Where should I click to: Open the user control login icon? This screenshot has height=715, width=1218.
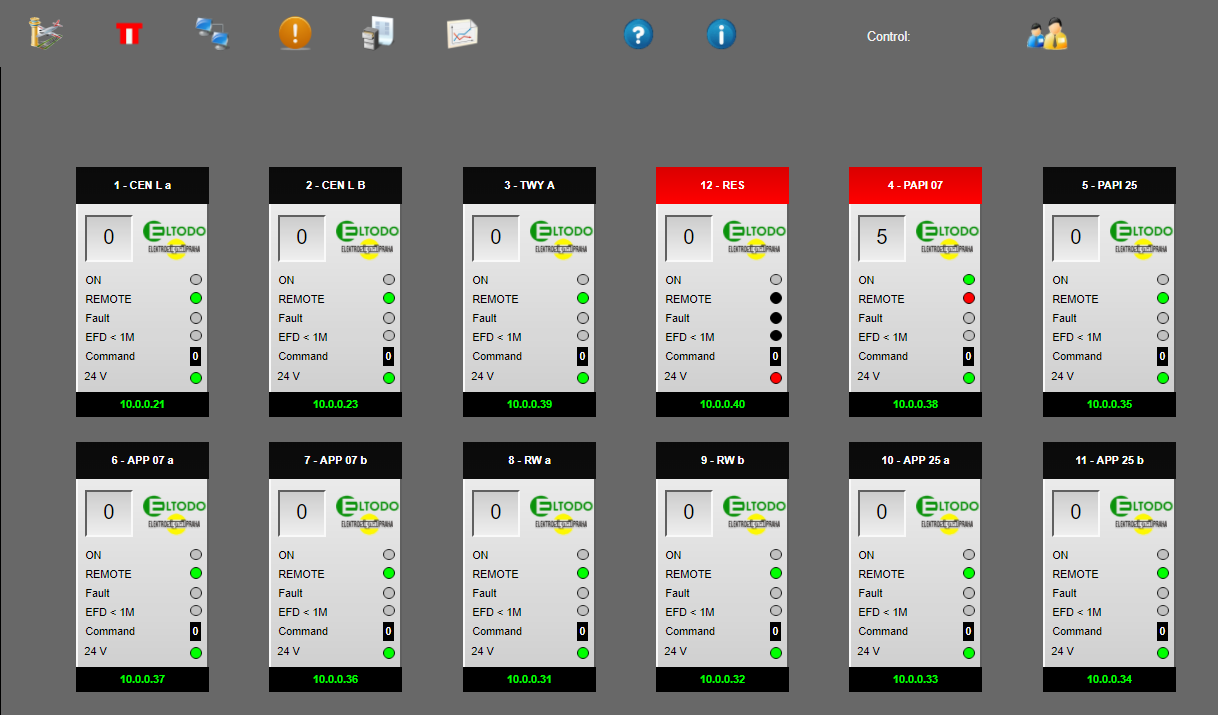(x=1047, y=34)
